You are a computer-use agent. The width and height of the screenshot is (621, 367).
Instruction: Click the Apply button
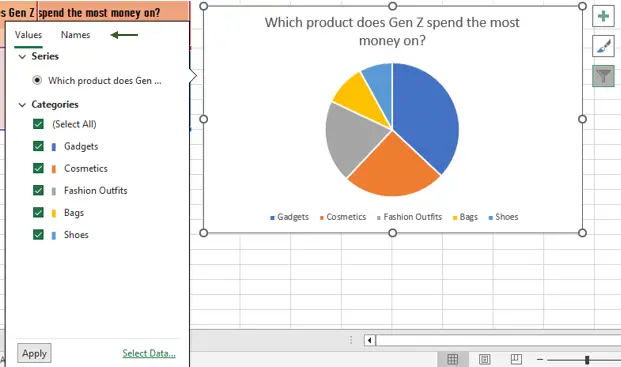coord(34,353)
